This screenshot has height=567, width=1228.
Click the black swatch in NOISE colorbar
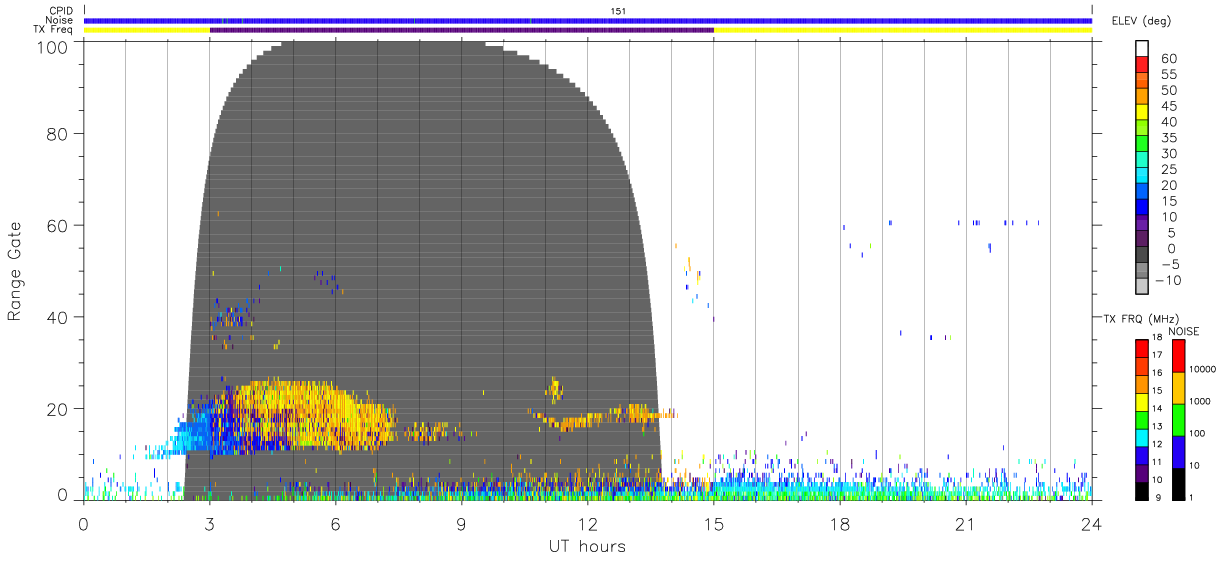pos(1178,483)
